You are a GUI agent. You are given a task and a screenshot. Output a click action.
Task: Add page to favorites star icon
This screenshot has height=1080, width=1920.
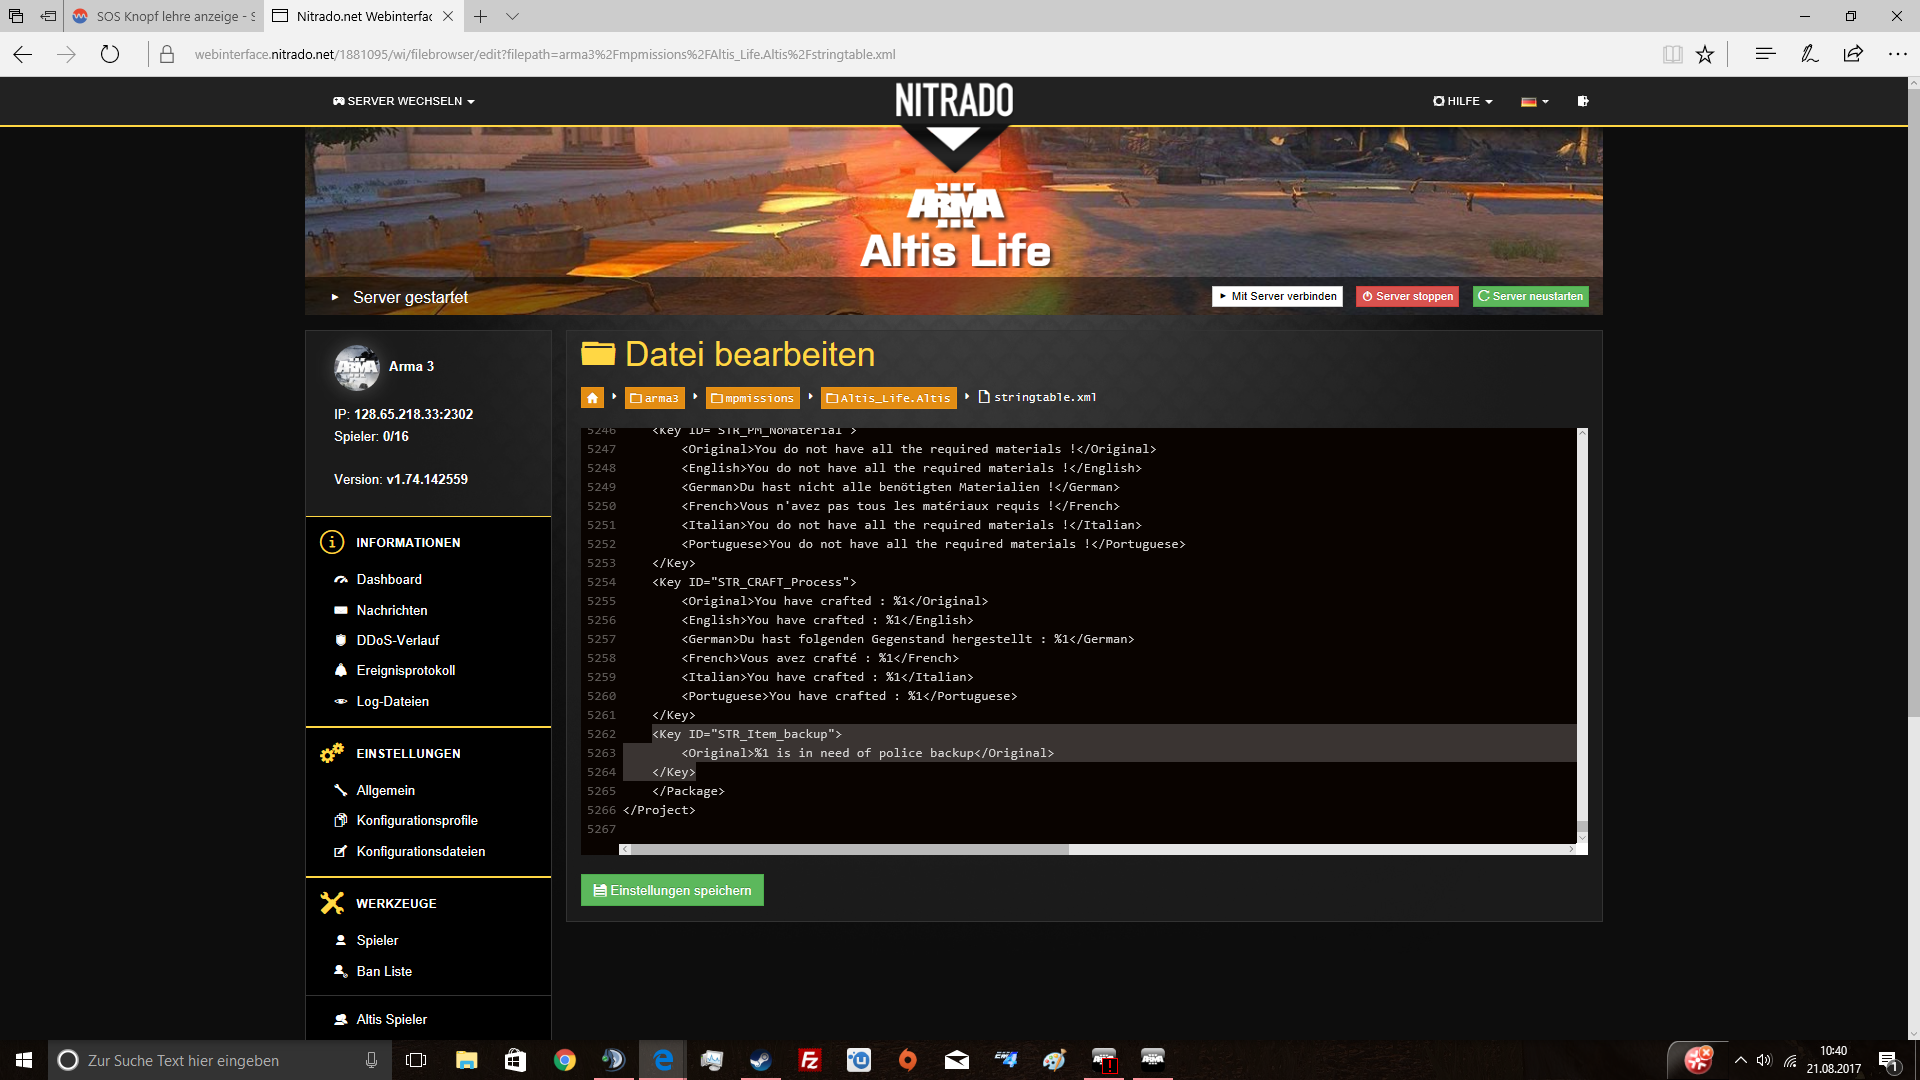click(x=1705, y=54)
